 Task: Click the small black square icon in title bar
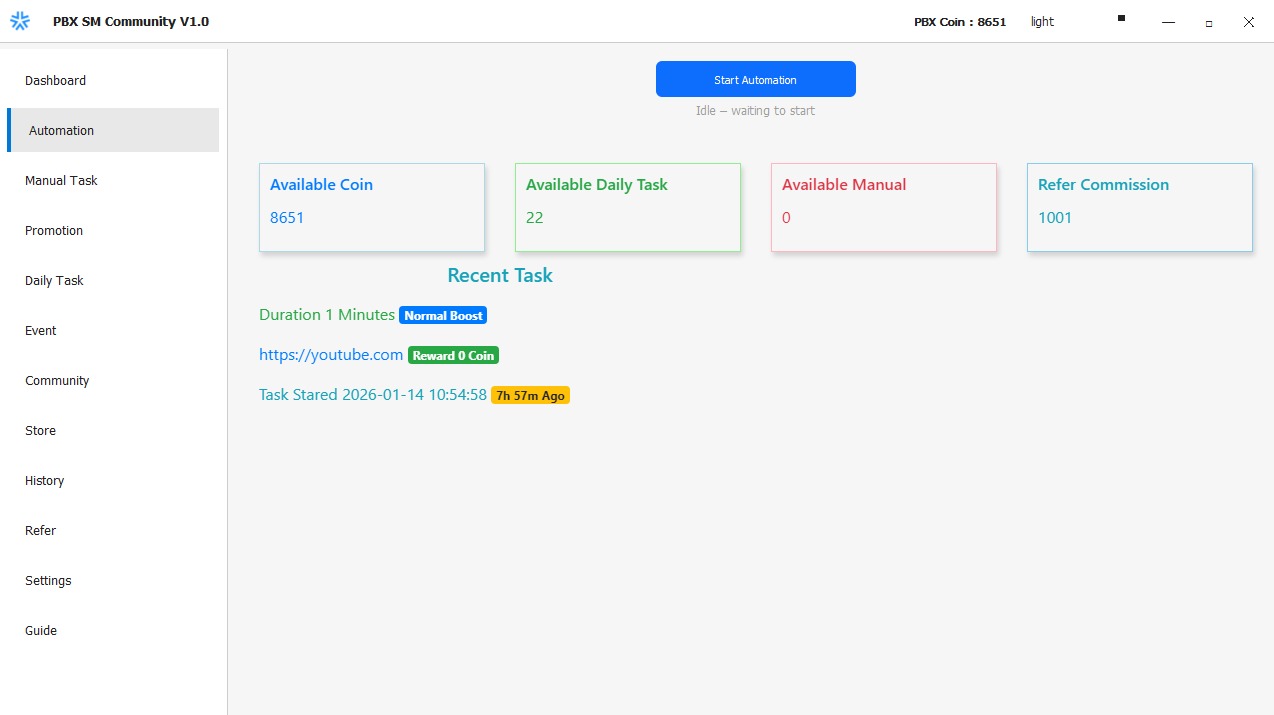1121,18
